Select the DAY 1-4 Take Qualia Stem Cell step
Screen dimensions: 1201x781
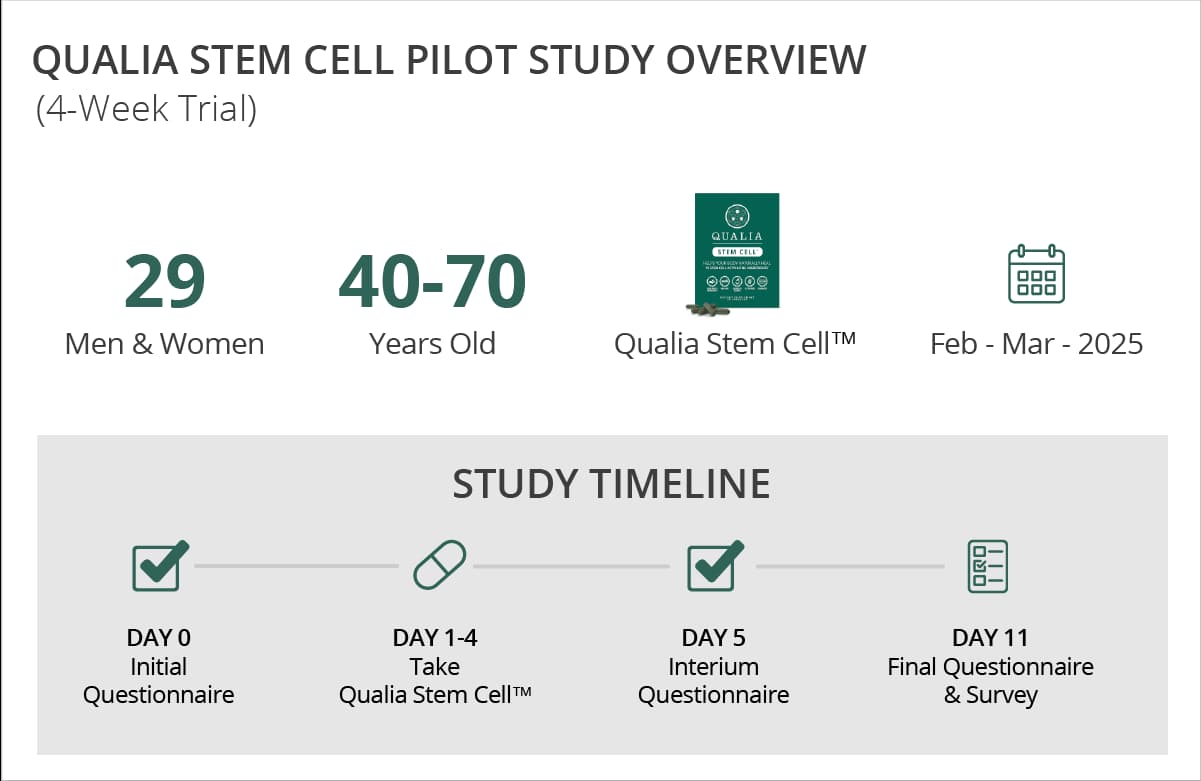(x=435, y=666)
